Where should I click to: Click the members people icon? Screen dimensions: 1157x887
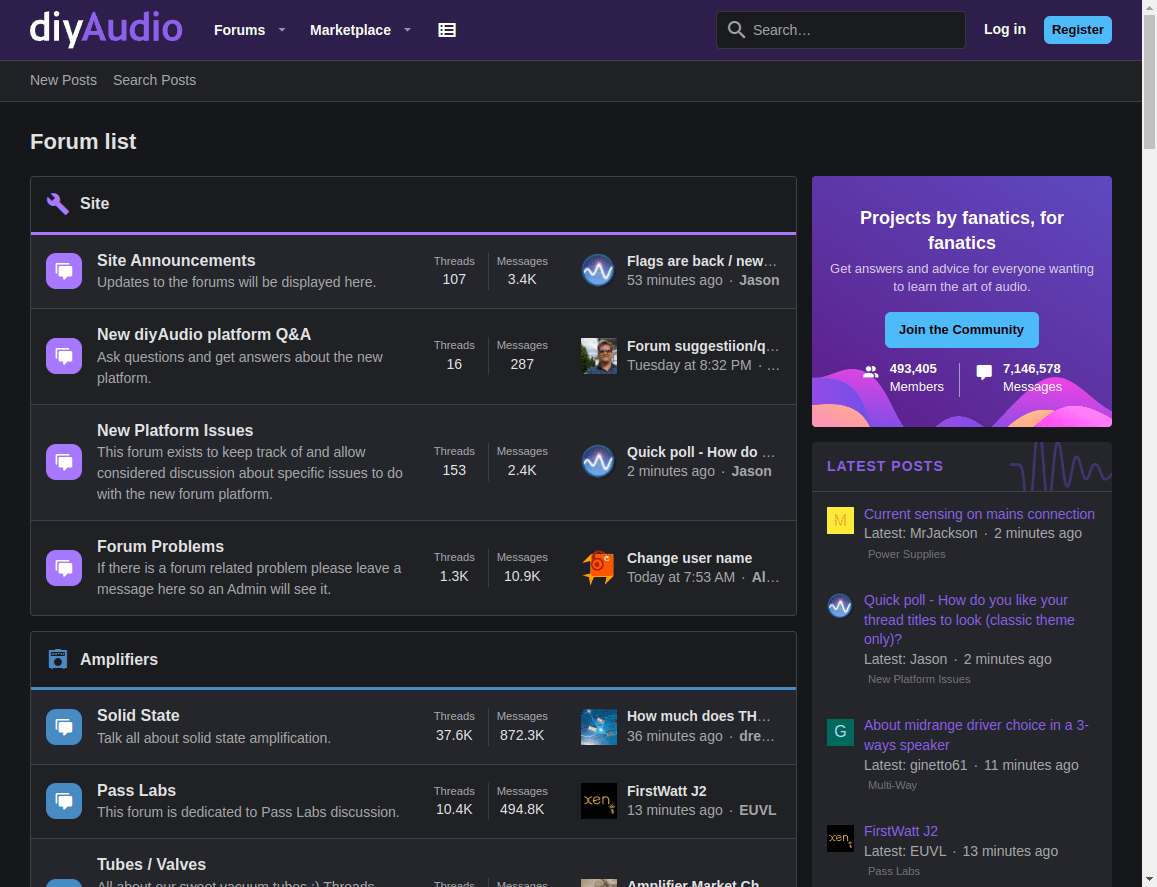[871, 372]
